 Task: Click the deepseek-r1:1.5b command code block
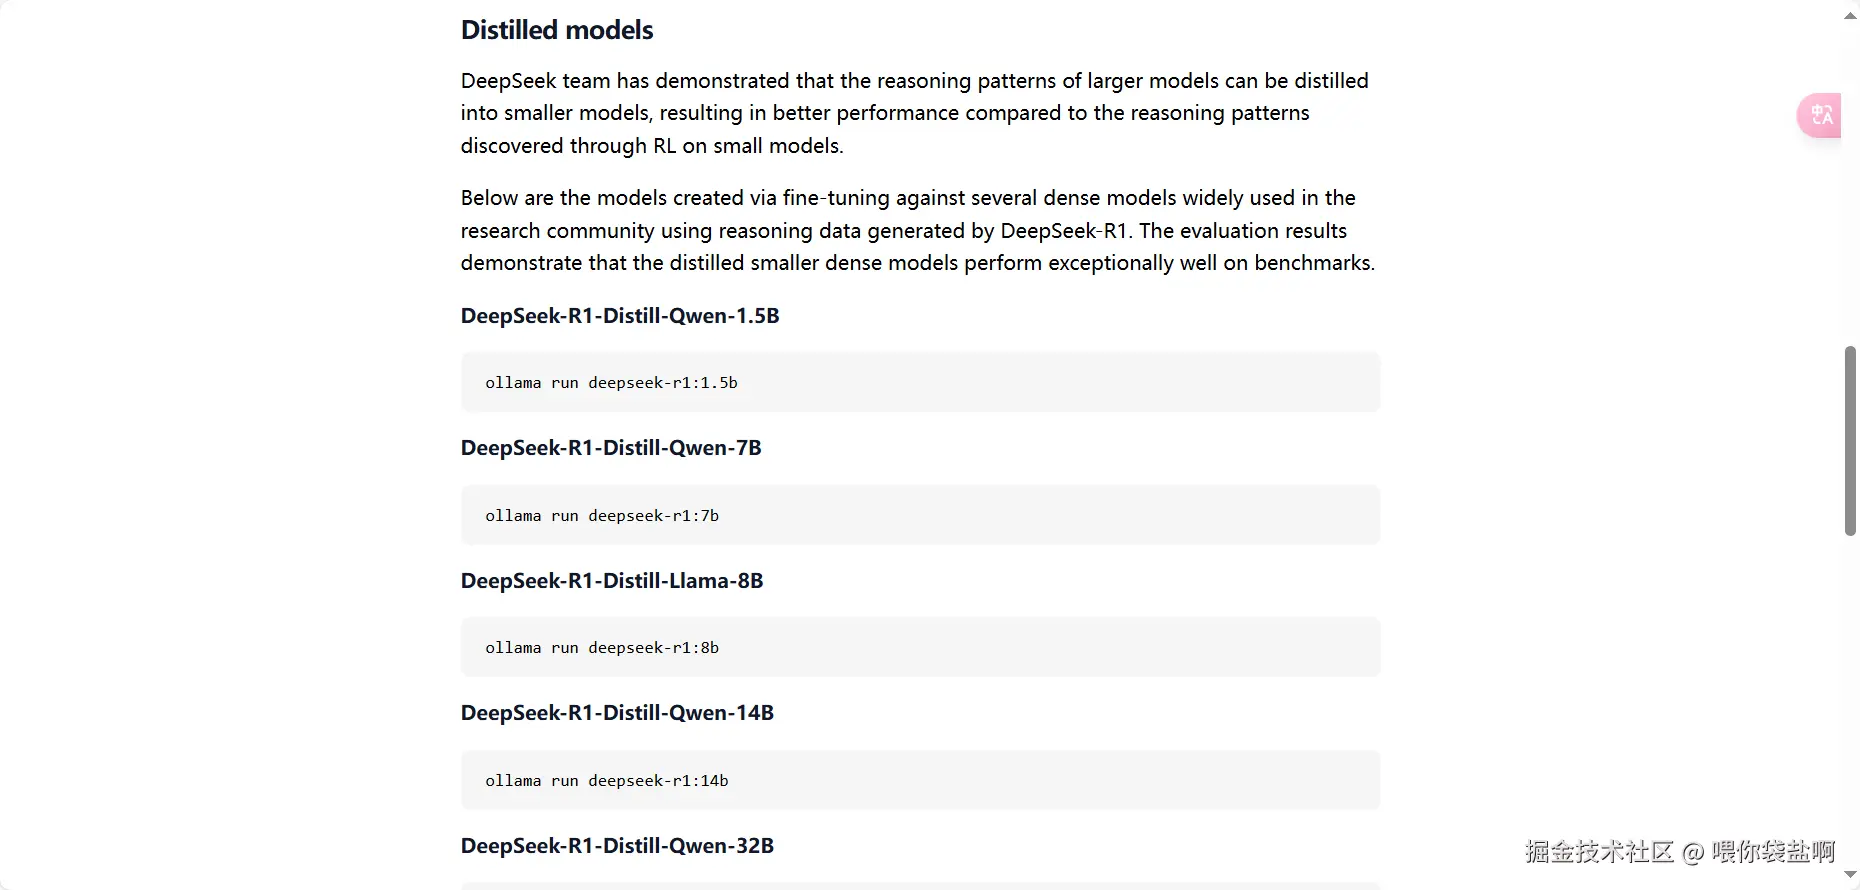pyautogui.click(x=920, y=382)
